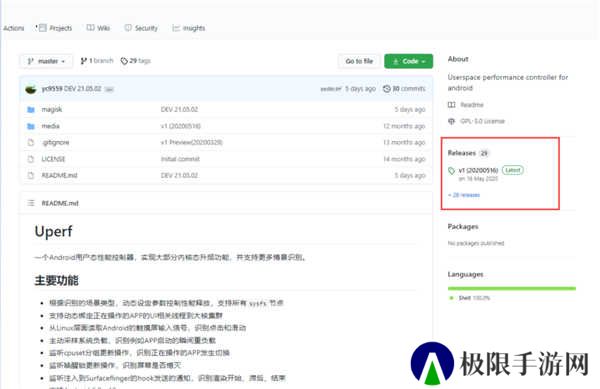Open README.md in the file list

59,175
